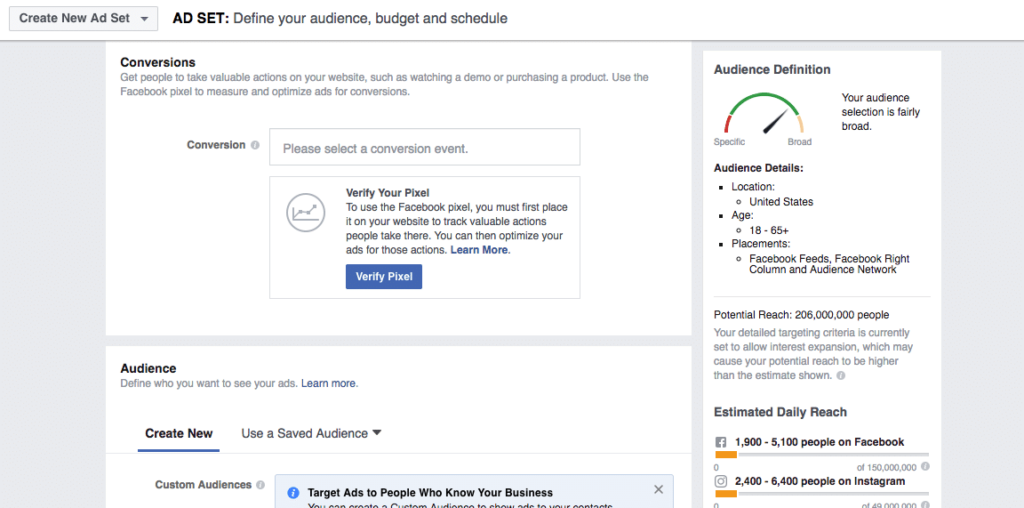
Task: Dismiss the Target Ads notice
Action: coord(658,490)
